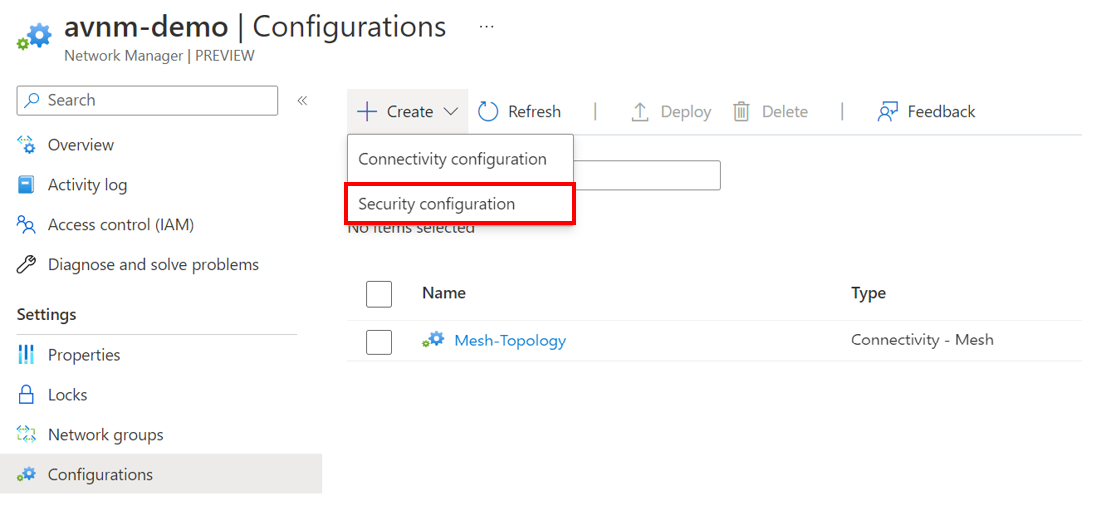Click the plus icon on Create
This screenshot has height=516, width=1109.
367,112
